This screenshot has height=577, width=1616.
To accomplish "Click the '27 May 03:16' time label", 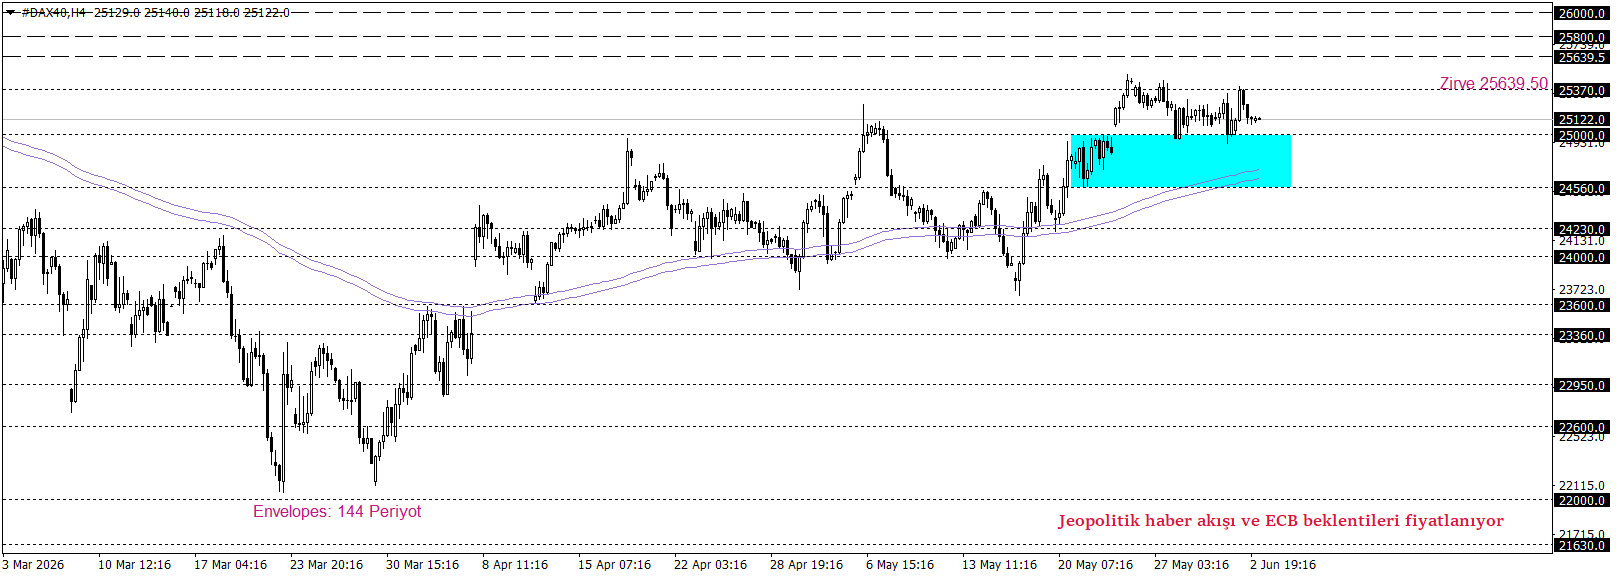I will click(x=1191, y=565).
